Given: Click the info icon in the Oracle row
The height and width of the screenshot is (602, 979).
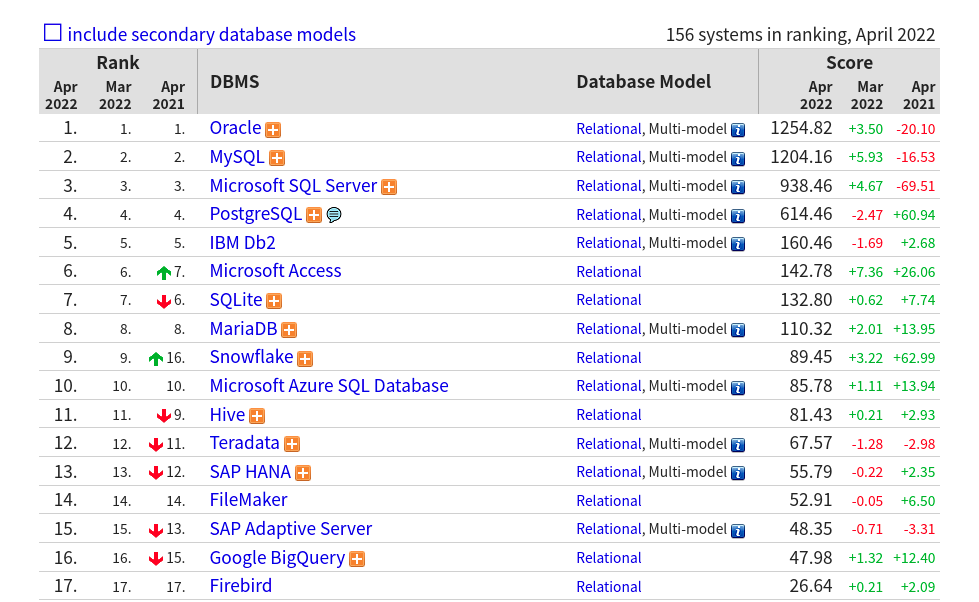Looking at the screenshot, I should click(x=738, y=130).
